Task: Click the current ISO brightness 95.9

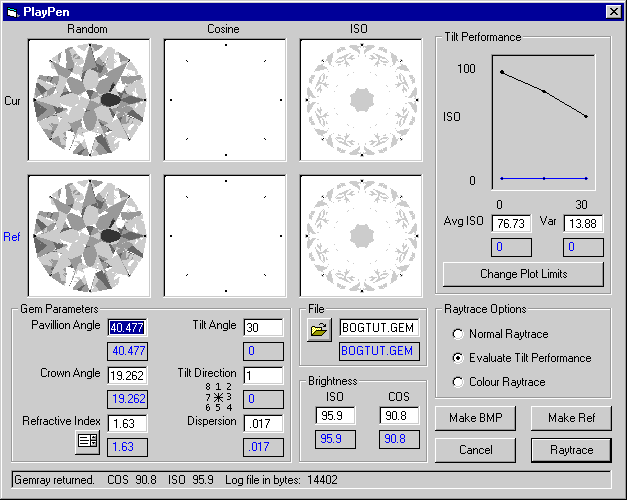Action: click(x=335, y=416)
